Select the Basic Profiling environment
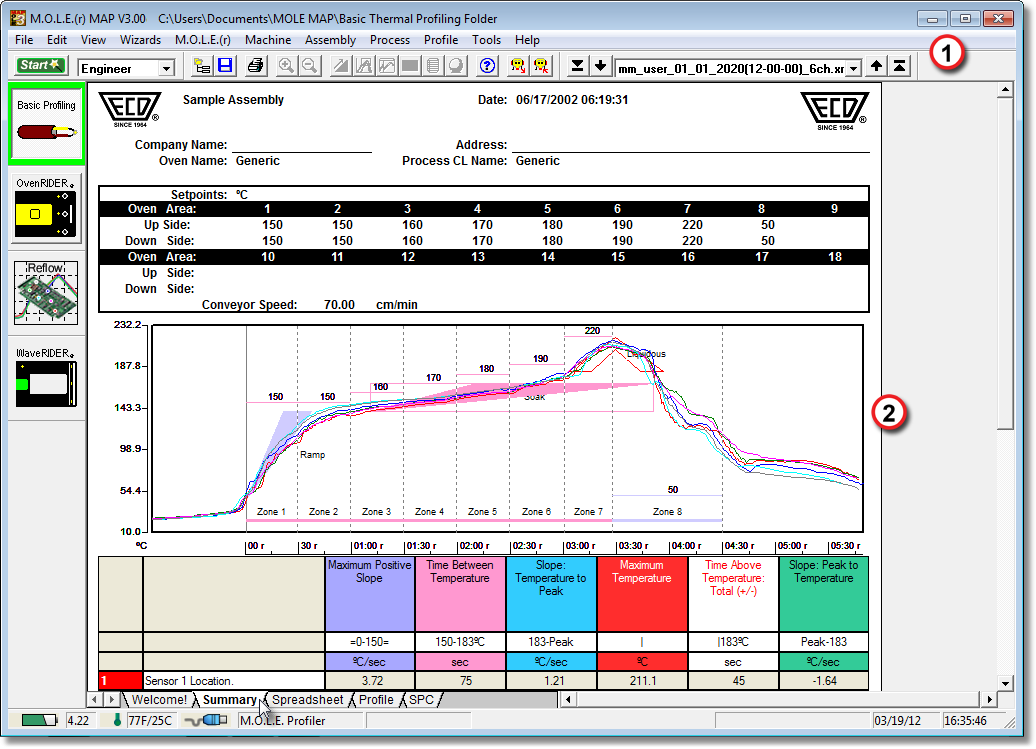 [46, 124]
